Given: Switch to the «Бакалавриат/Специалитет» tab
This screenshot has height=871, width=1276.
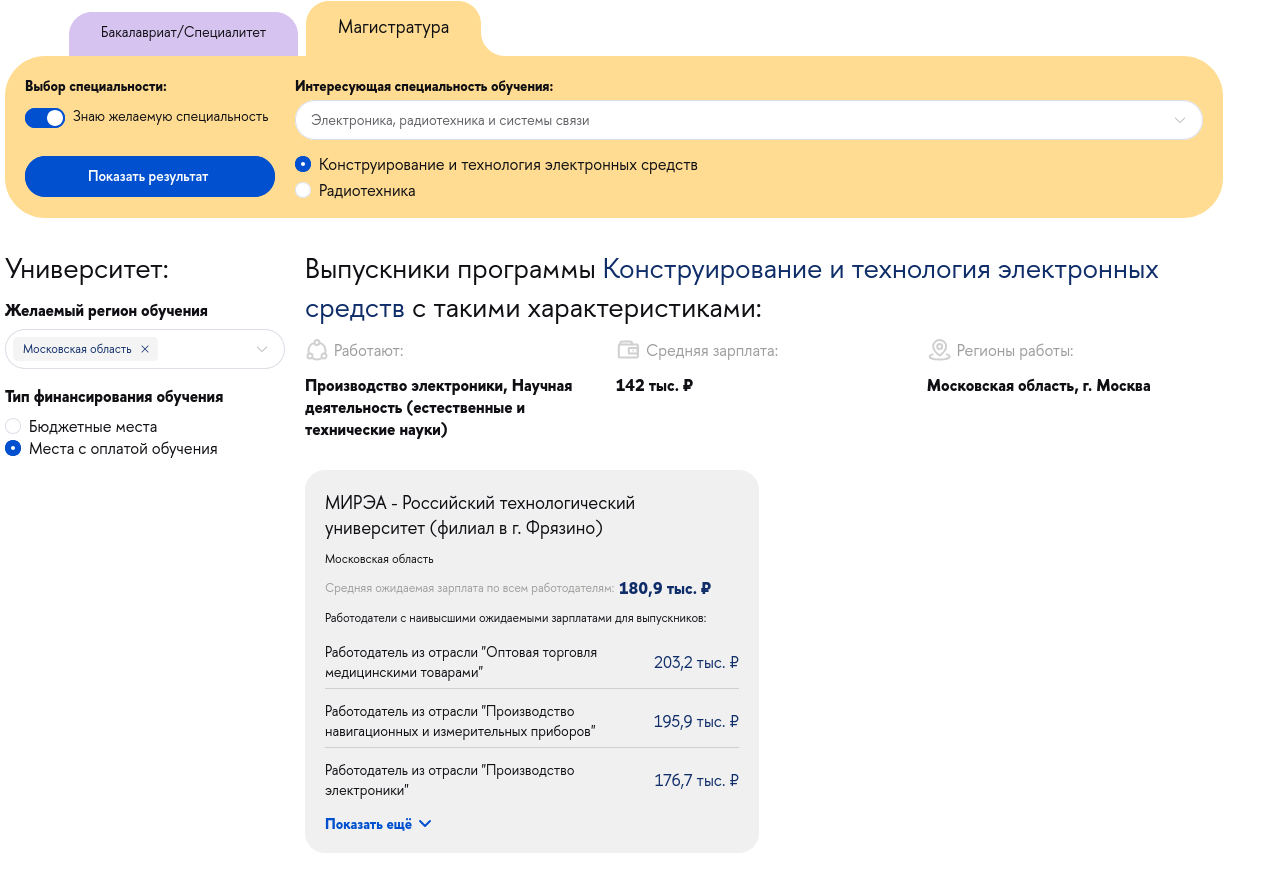Looking at the screenshot, I should point(182,33).
